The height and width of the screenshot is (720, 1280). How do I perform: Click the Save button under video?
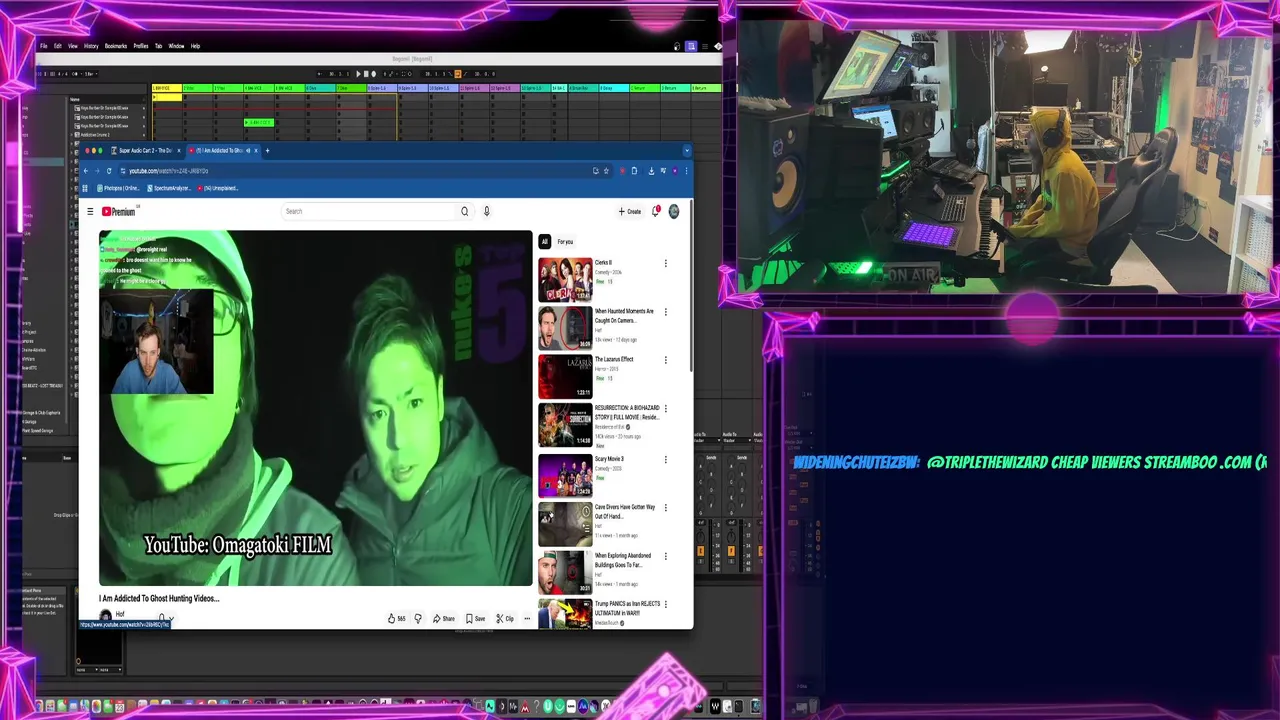click(475, 618)
